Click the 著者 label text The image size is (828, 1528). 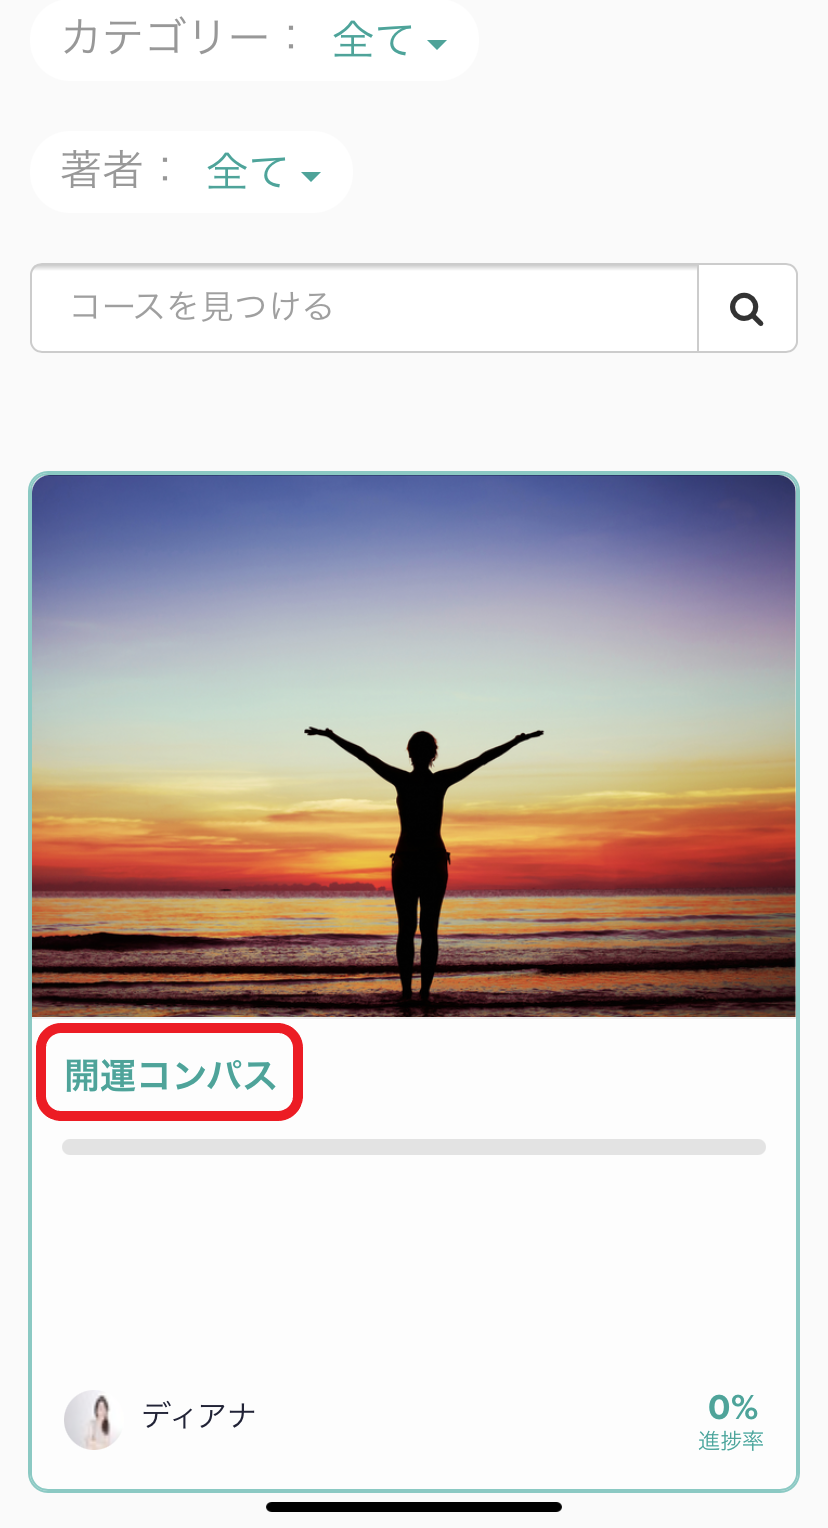coord(102,171)
